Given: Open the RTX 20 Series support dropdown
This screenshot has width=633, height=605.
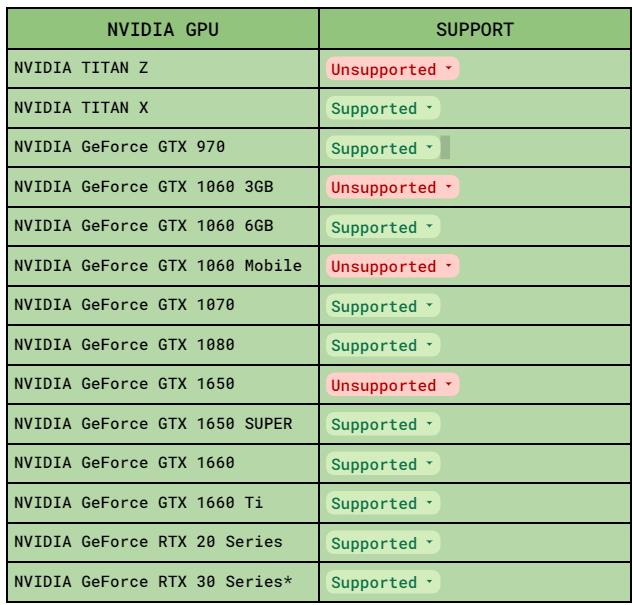Looking at the screenshot, I should (x=382, y=544).
